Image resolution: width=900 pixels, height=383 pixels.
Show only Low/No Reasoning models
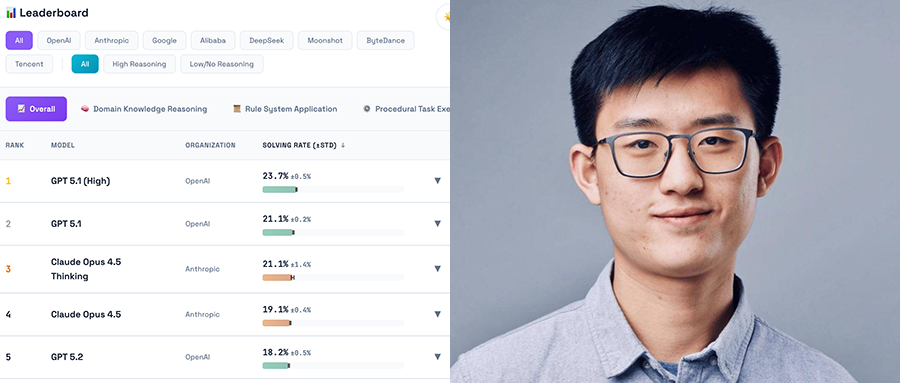coord(222,64)
